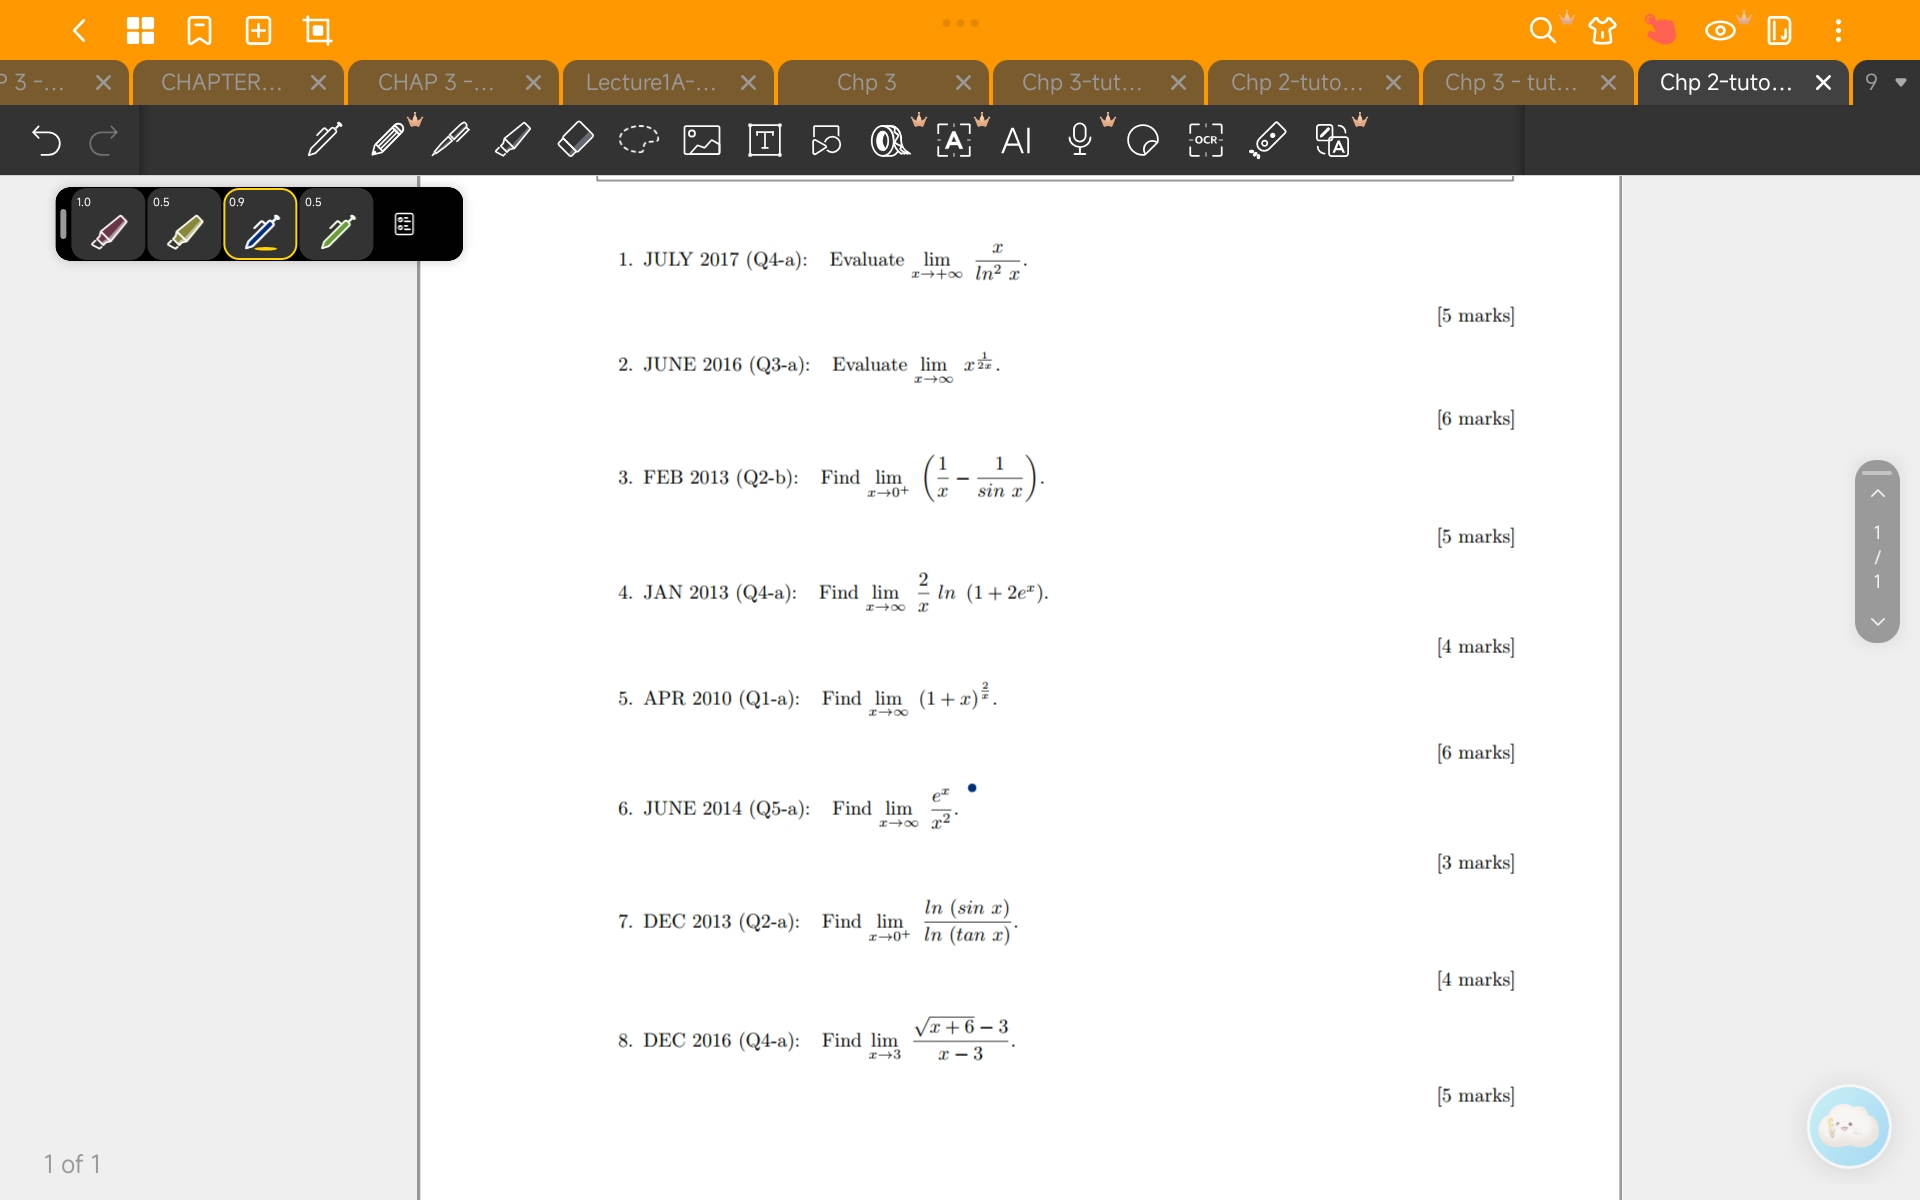
Task: Open the pen preset settings list
Action: coord(404,224)
